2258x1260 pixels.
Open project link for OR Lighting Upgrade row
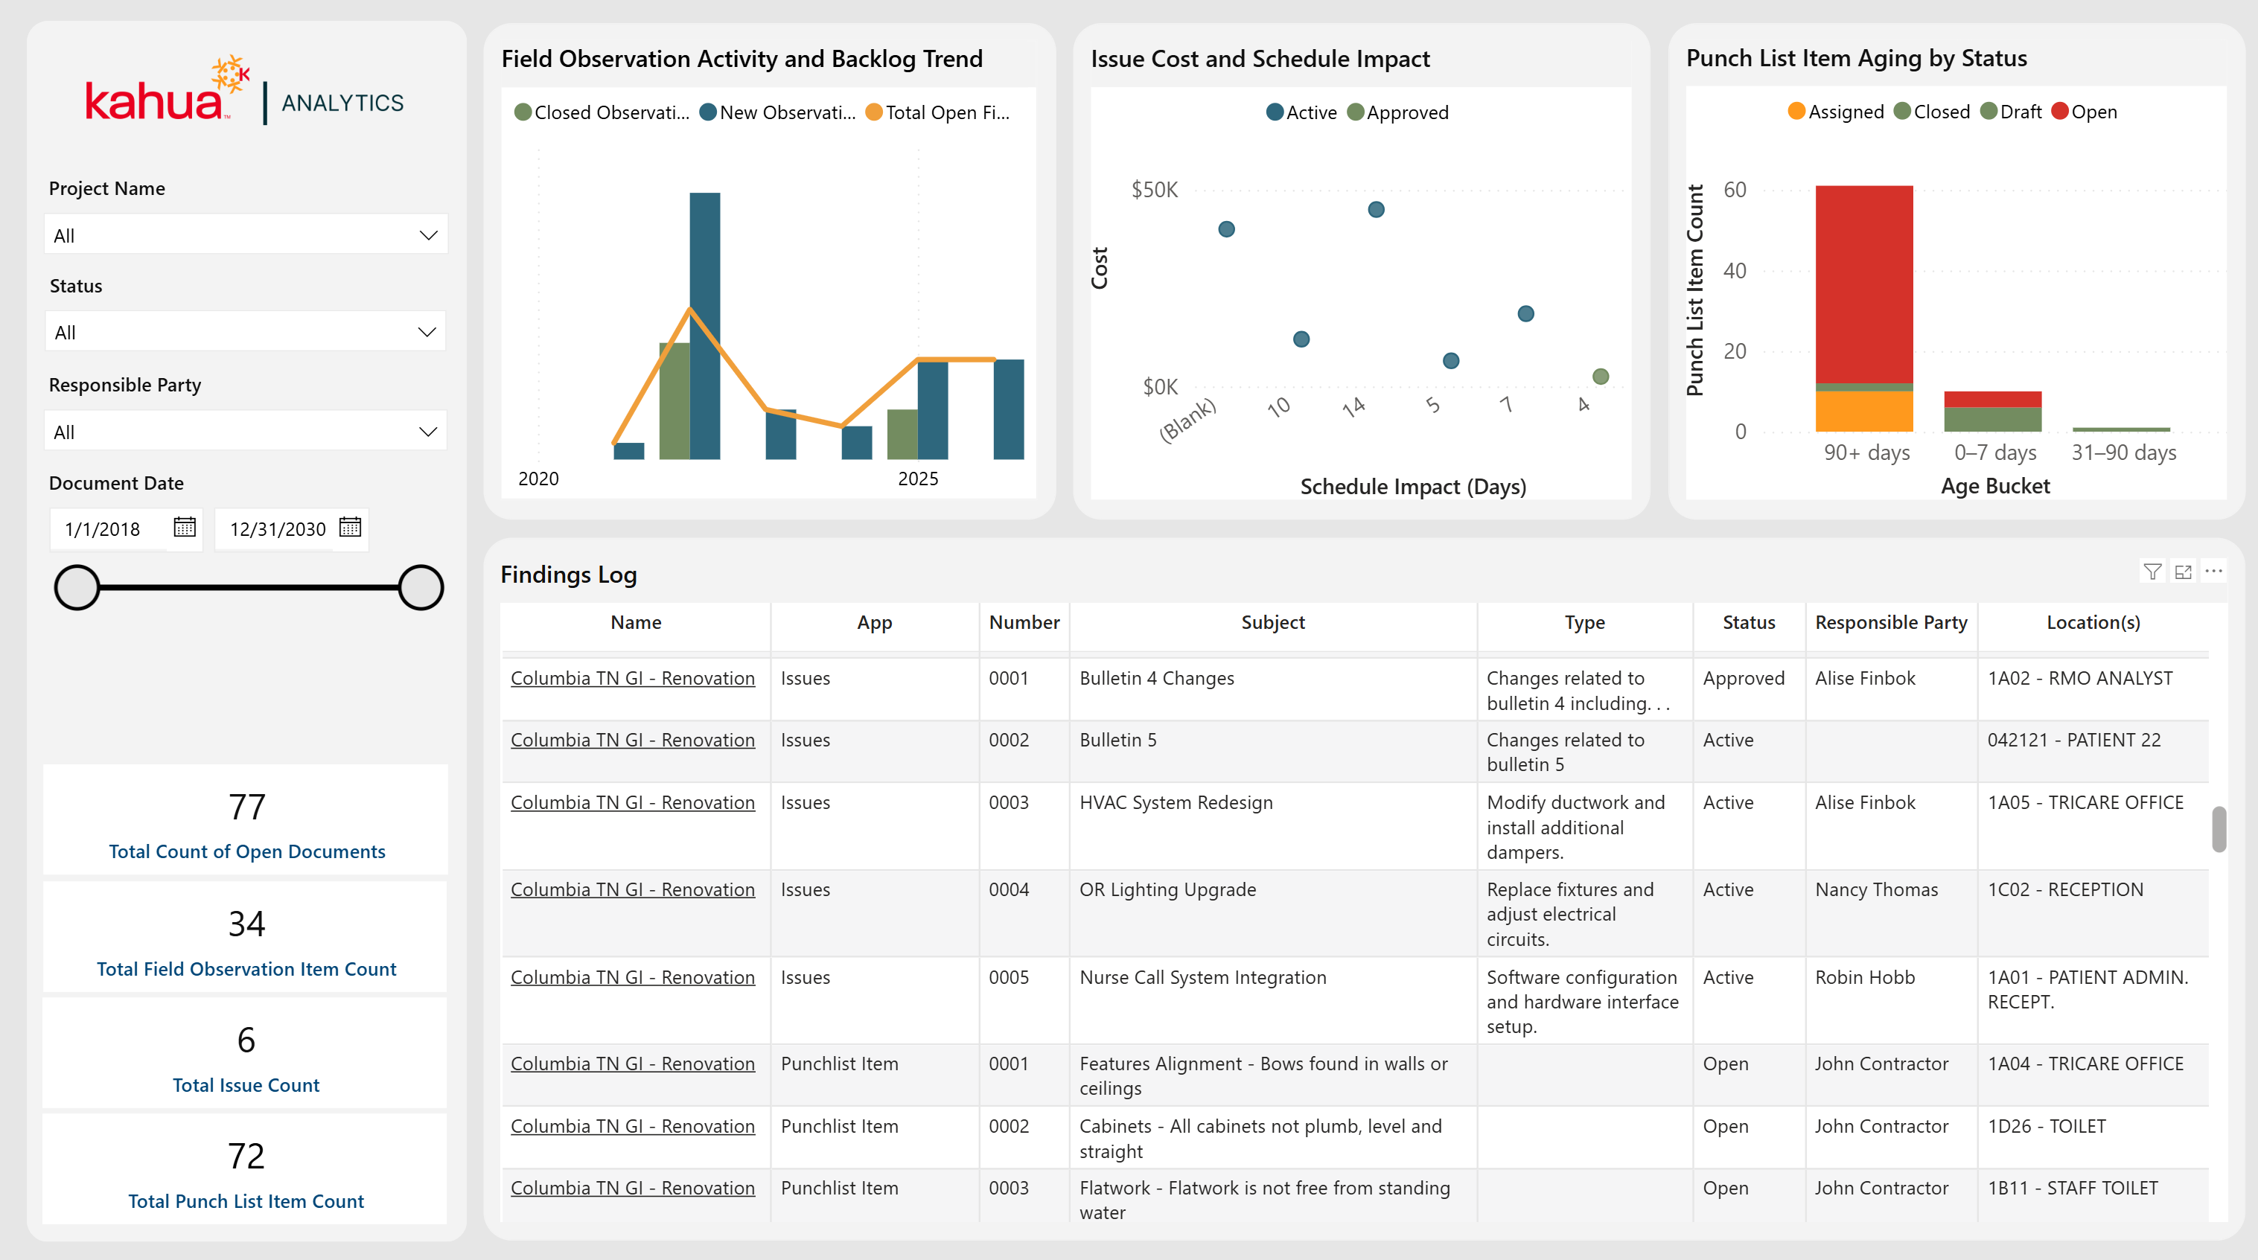tap(633, 889)
